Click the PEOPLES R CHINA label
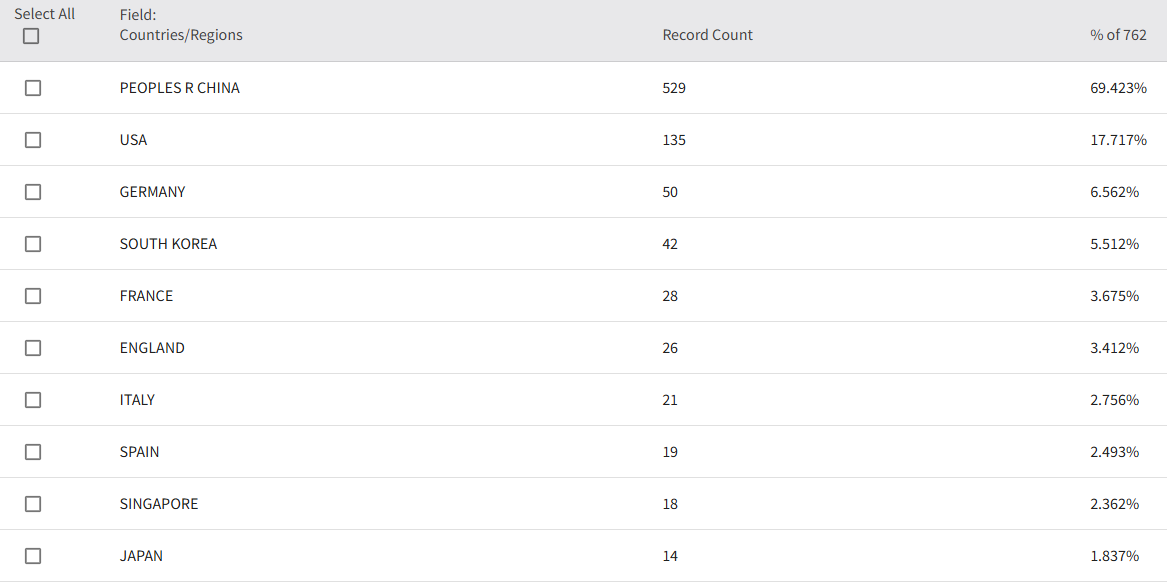1167x584 pixels. pyautogui.click(x=180, y=88)
